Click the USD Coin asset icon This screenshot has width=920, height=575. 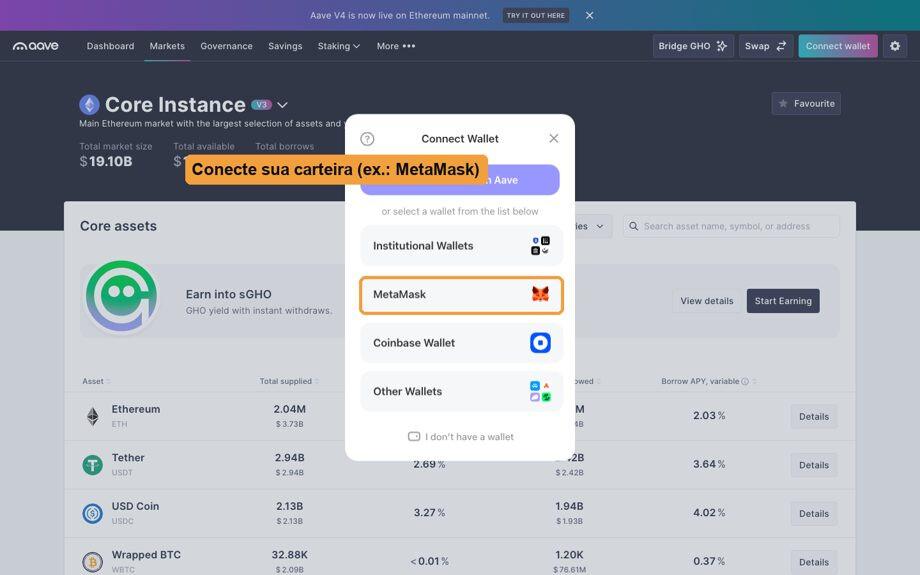click(x=93, y=513)
